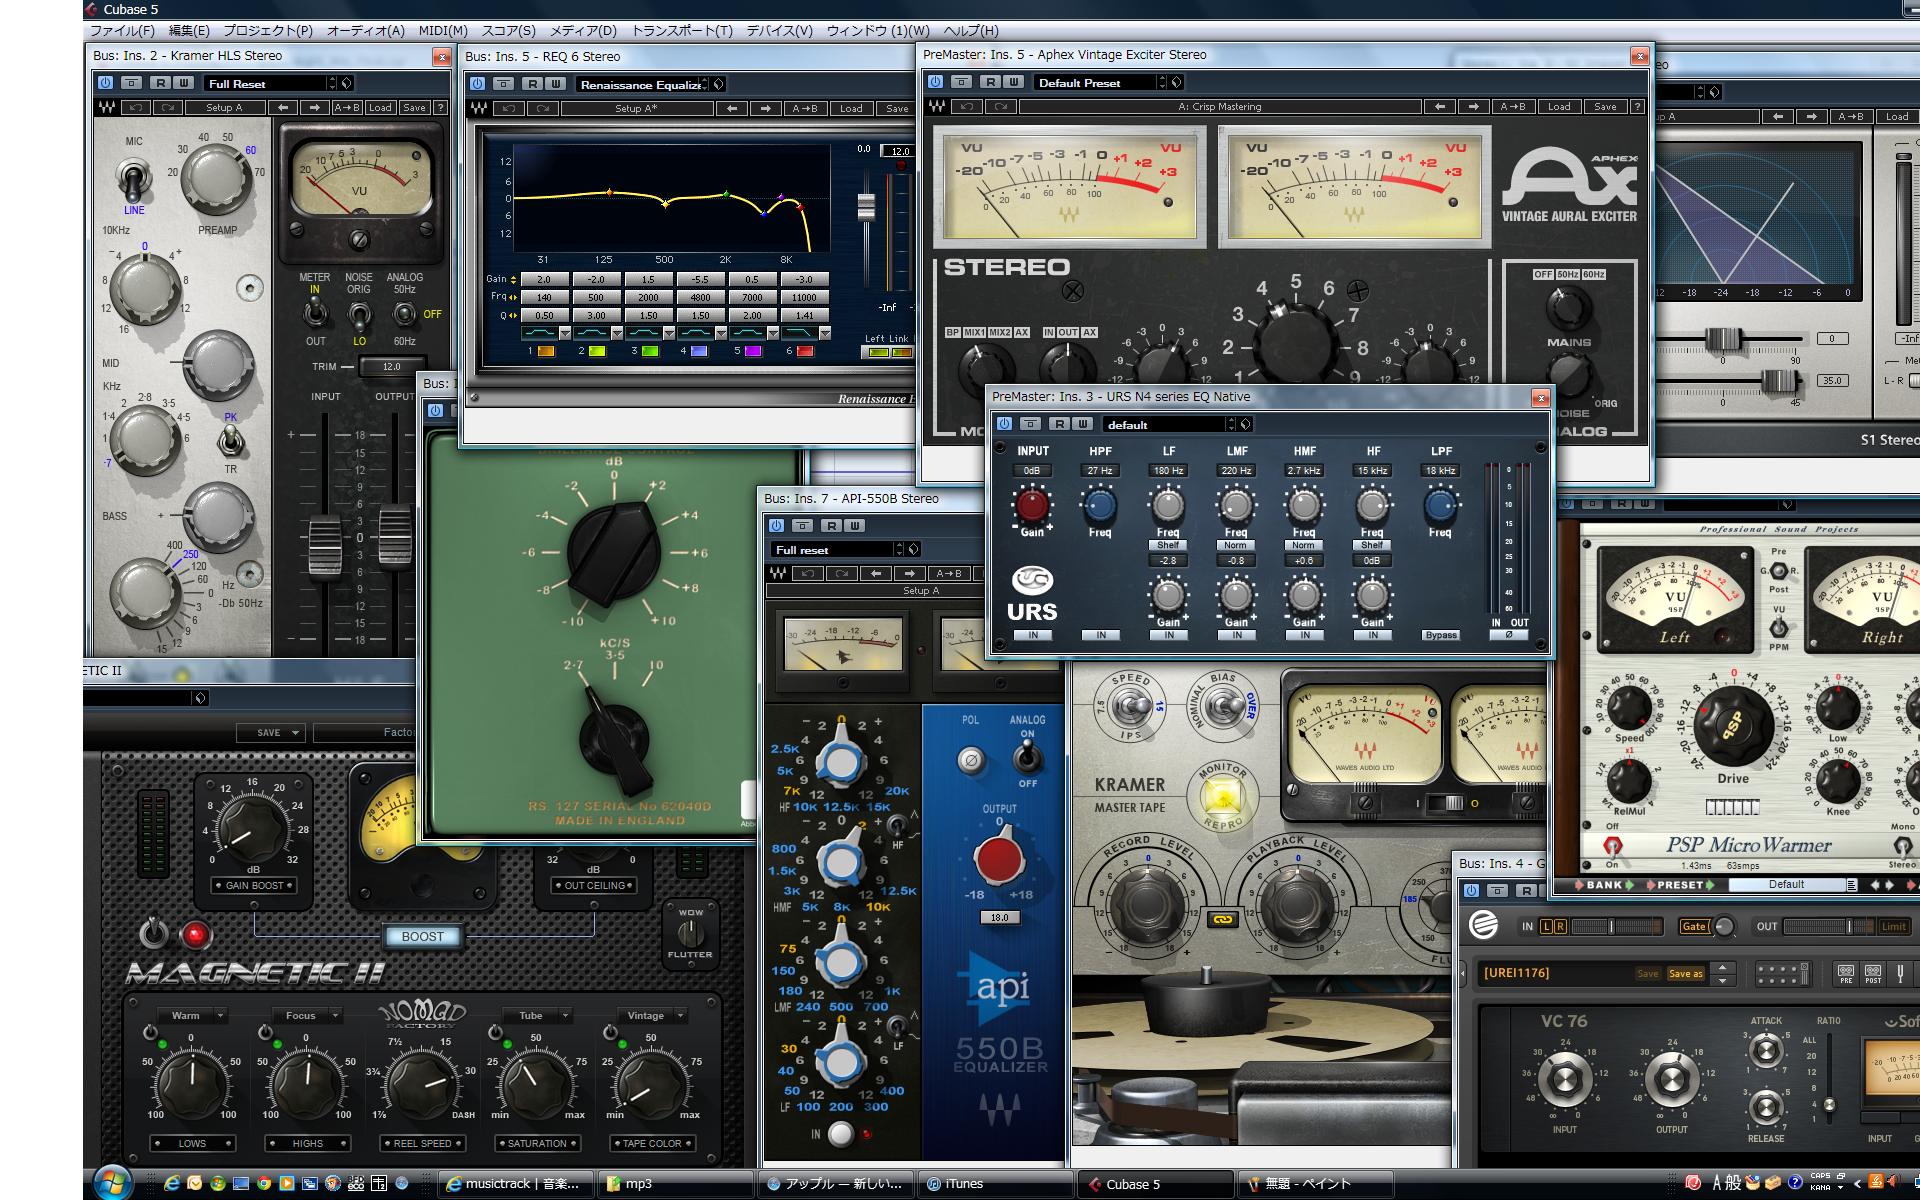Click REQ 6 Write automation W button
1920x1200 pixels.
coord(556,84)
